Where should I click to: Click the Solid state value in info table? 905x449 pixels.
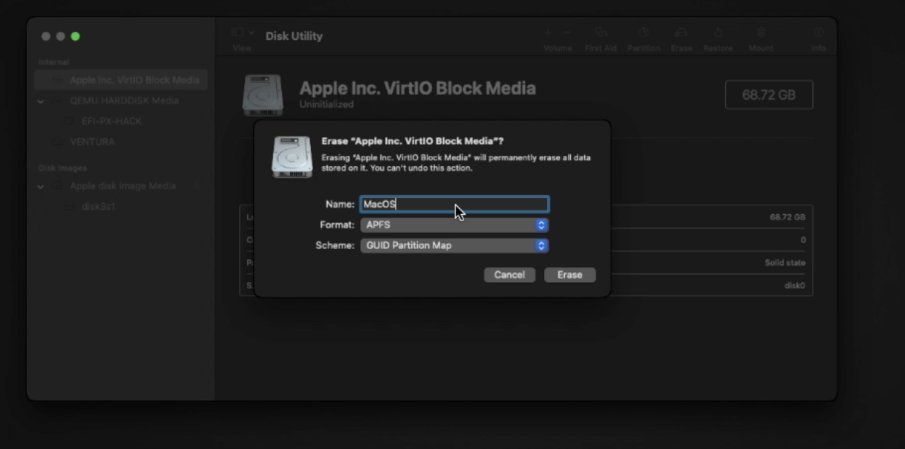pyautogui.click(x=784, y=263)
